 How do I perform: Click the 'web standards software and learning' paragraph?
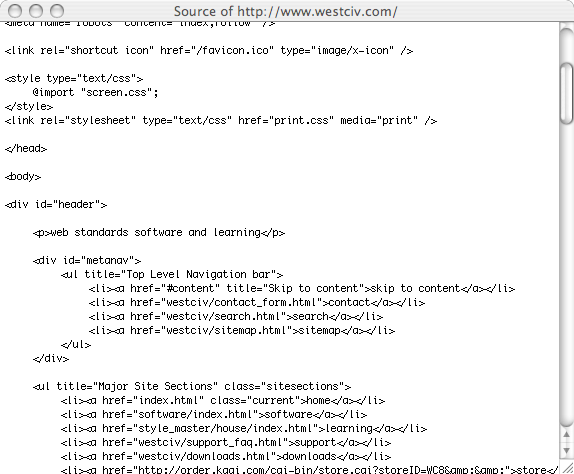pyautogui.click(x=159, y=232)
